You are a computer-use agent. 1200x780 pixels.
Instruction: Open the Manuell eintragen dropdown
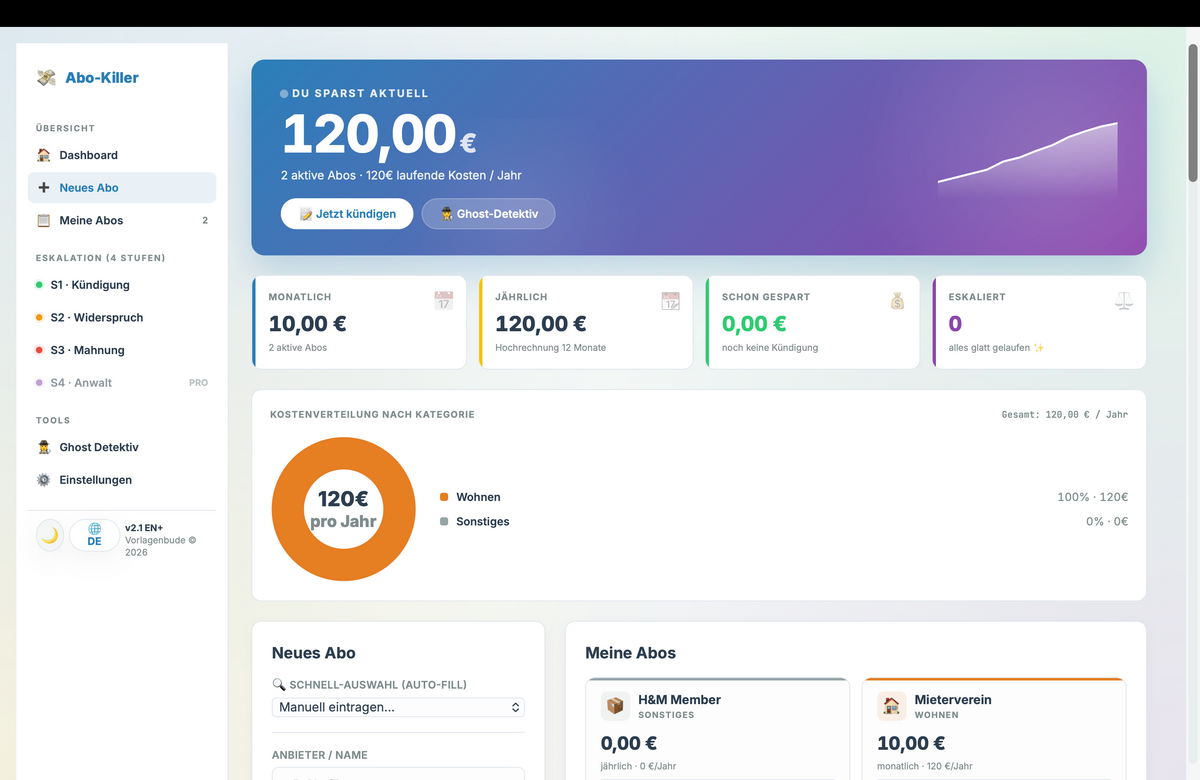[x=398, y=707]
